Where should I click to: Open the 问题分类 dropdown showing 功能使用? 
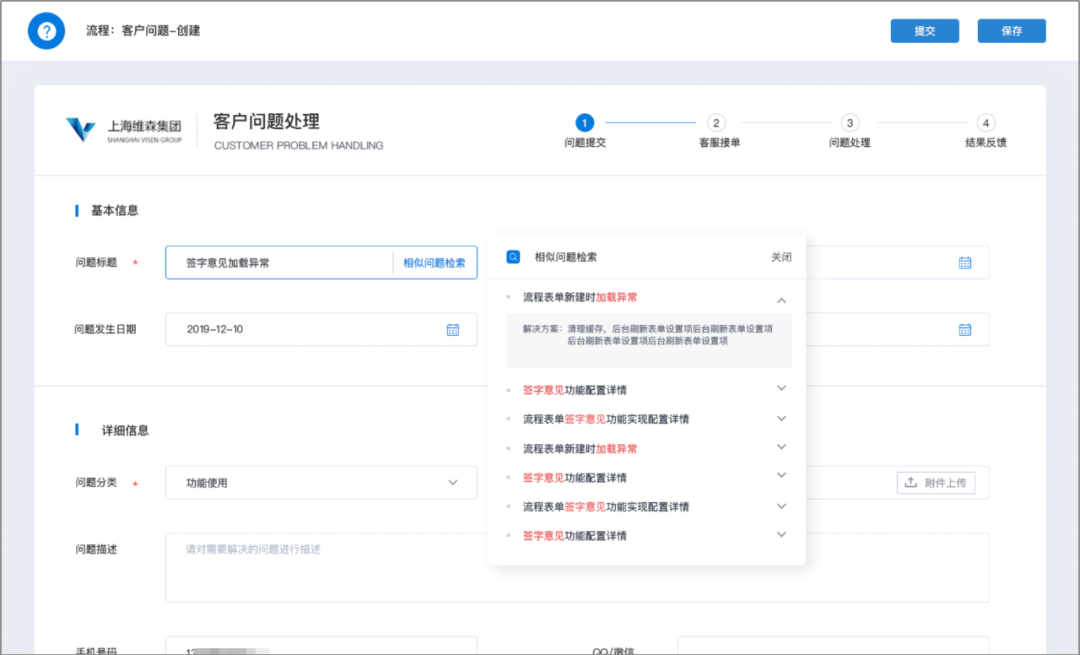[320, 483]
